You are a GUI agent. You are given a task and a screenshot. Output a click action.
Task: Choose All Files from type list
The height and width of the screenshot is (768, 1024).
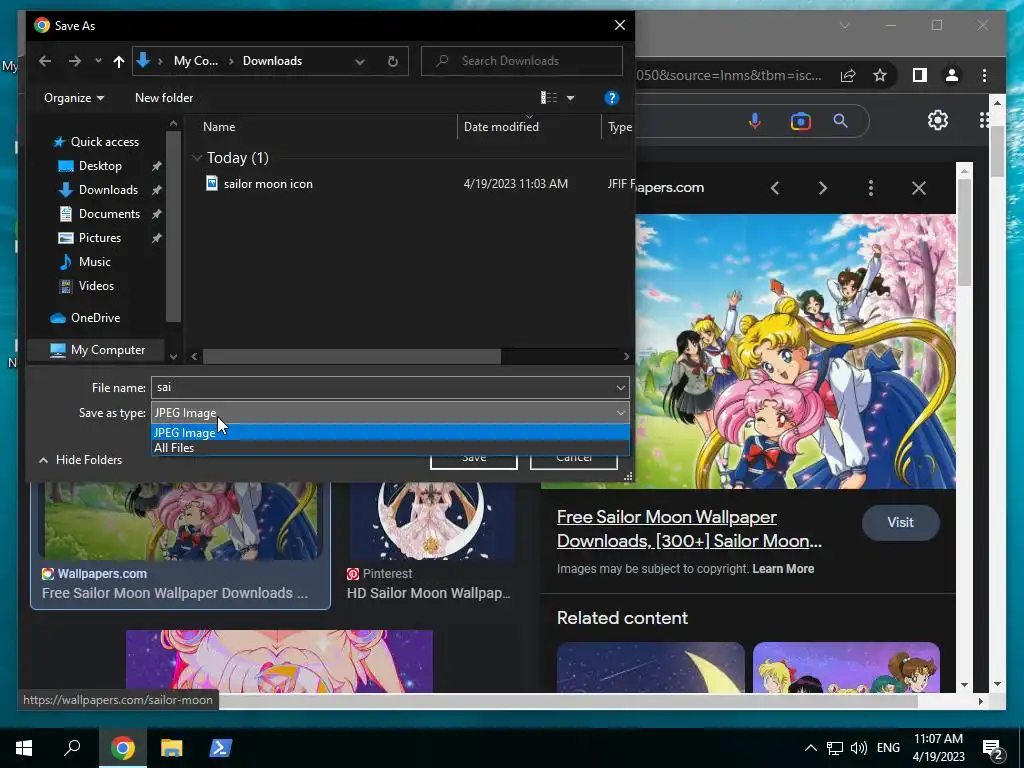tap(390, 448)
